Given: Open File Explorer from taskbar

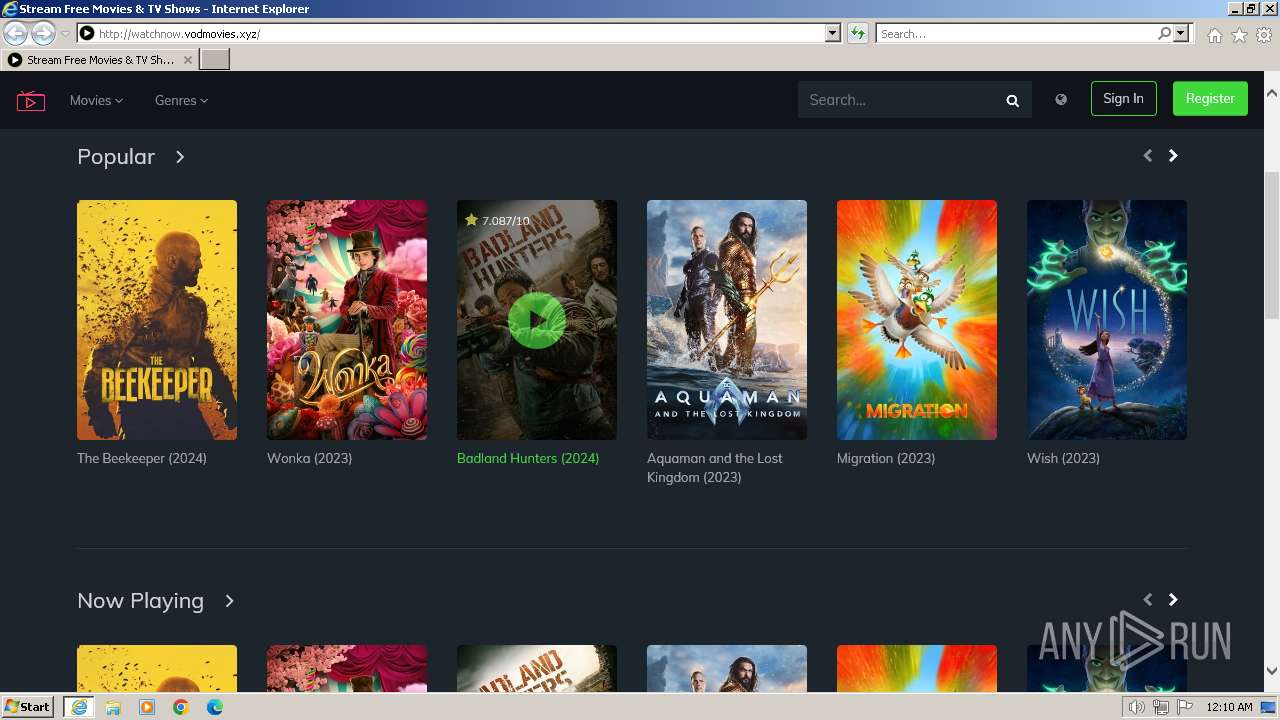Looking at the screenshot, I should point(113,707).
